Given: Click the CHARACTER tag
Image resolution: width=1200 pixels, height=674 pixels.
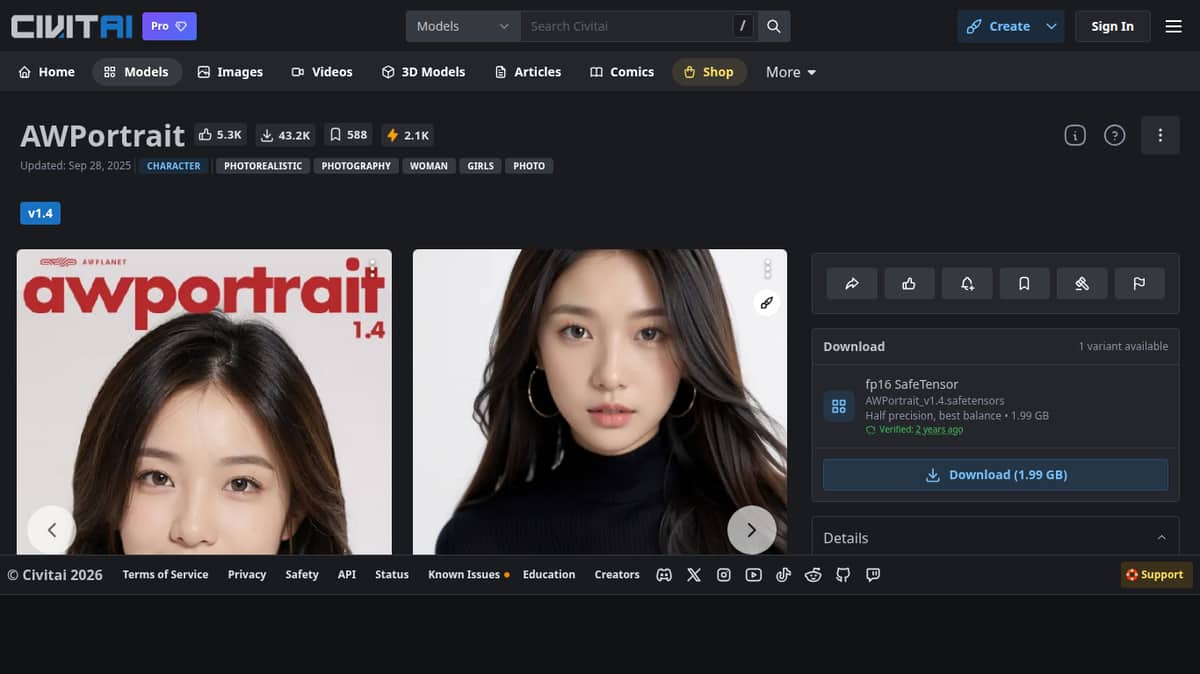Looking at the screenshot, I should (174, 166).
